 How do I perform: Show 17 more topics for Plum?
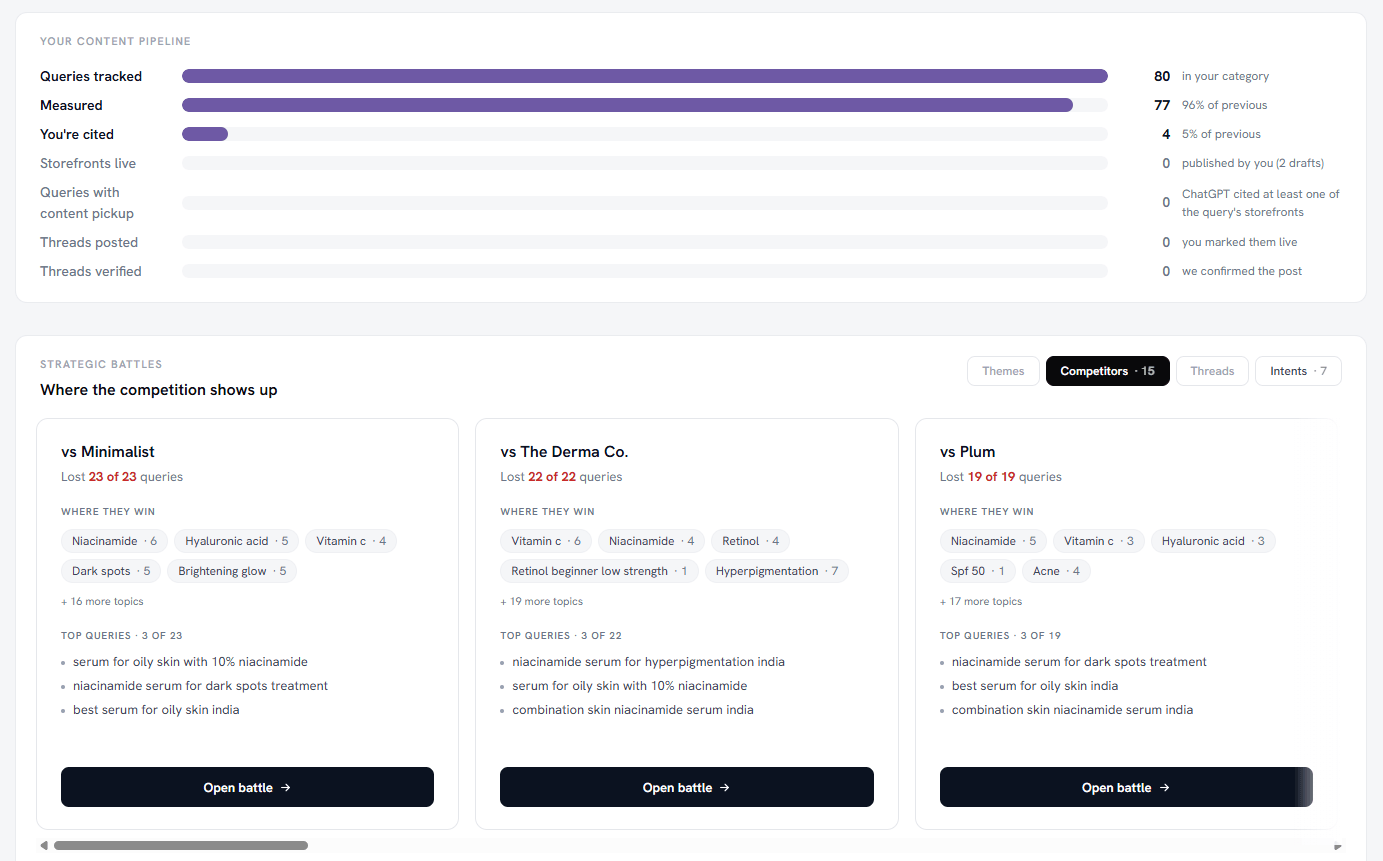point(981,602)
